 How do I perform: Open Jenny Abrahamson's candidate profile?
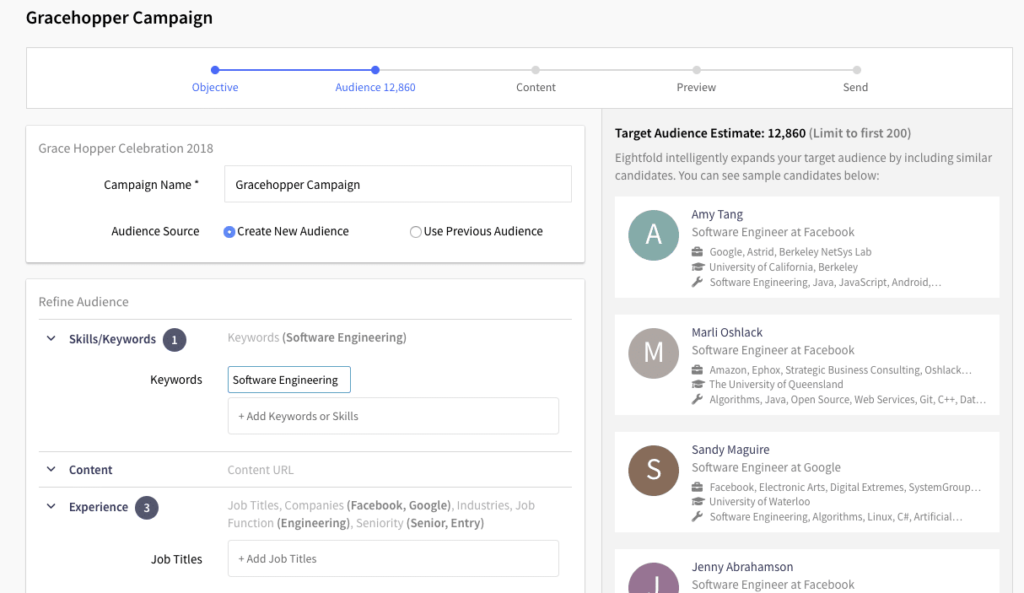coord(743,567)
